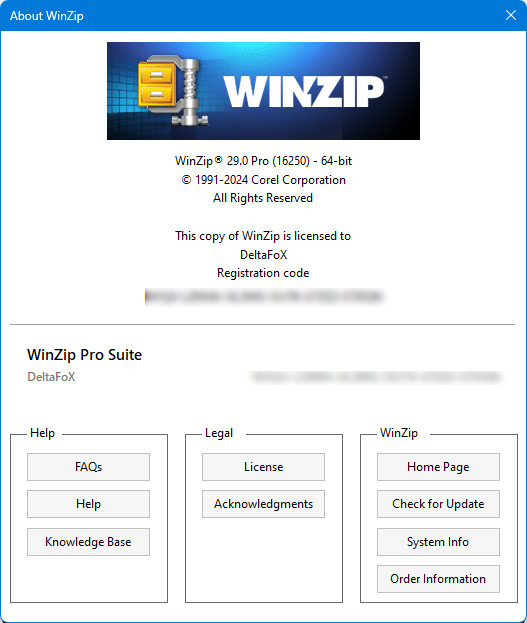Click the Corel Corporation copyright line
The height and width of the screenshot is (623, 527).
[x=264, y=180]
